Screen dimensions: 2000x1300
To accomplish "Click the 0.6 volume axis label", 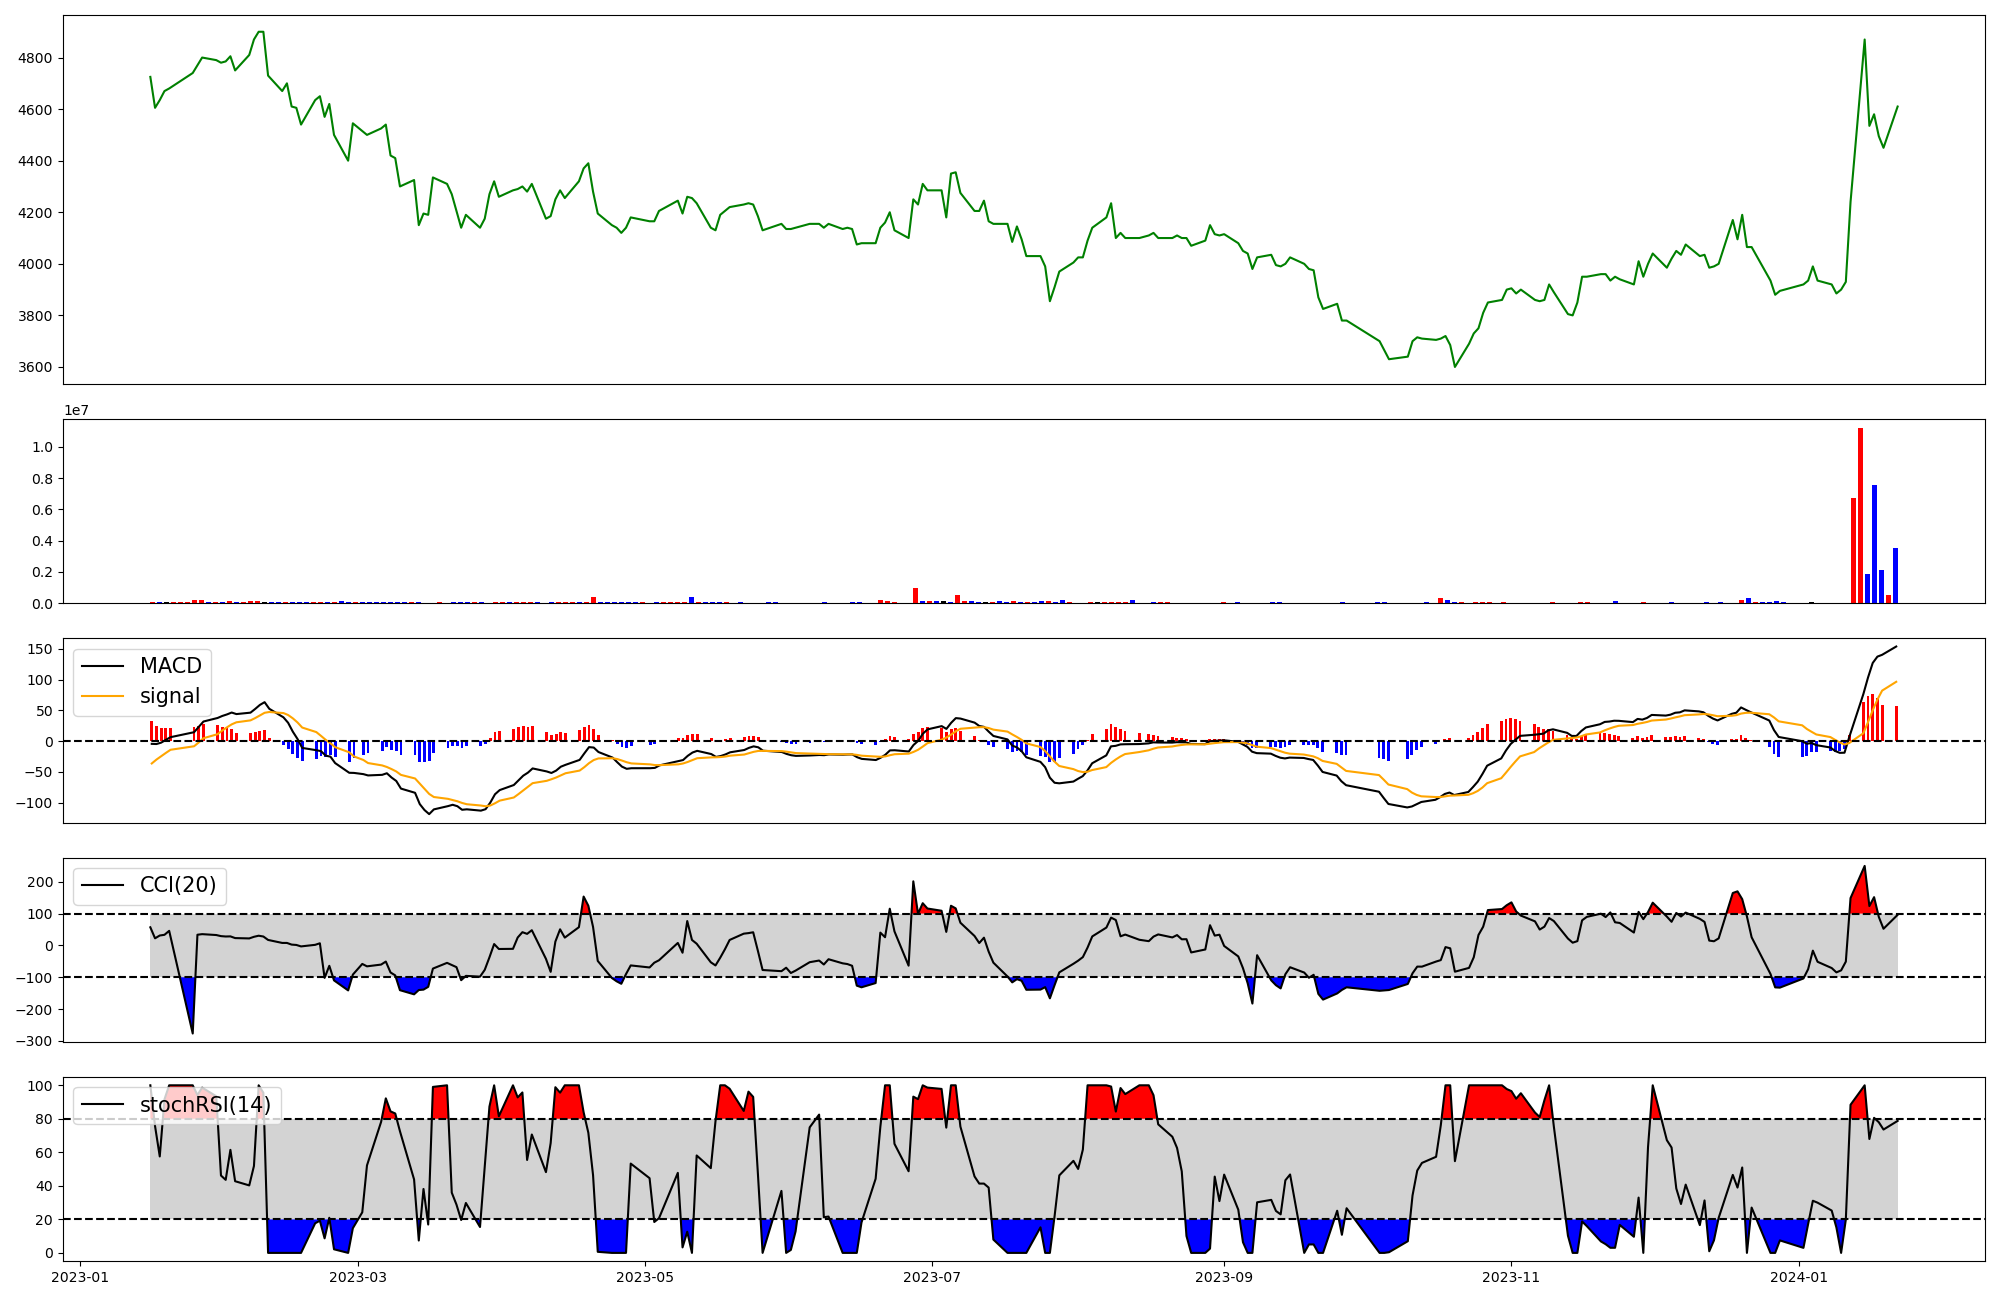I will [42, 510].
